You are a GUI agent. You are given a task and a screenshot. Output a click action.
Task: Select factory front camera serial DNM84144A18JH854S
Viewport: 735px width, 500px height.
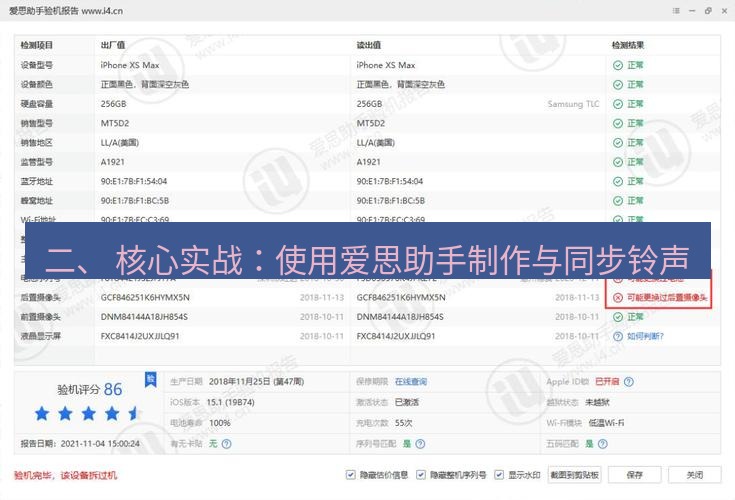click(x=144, y=317)
